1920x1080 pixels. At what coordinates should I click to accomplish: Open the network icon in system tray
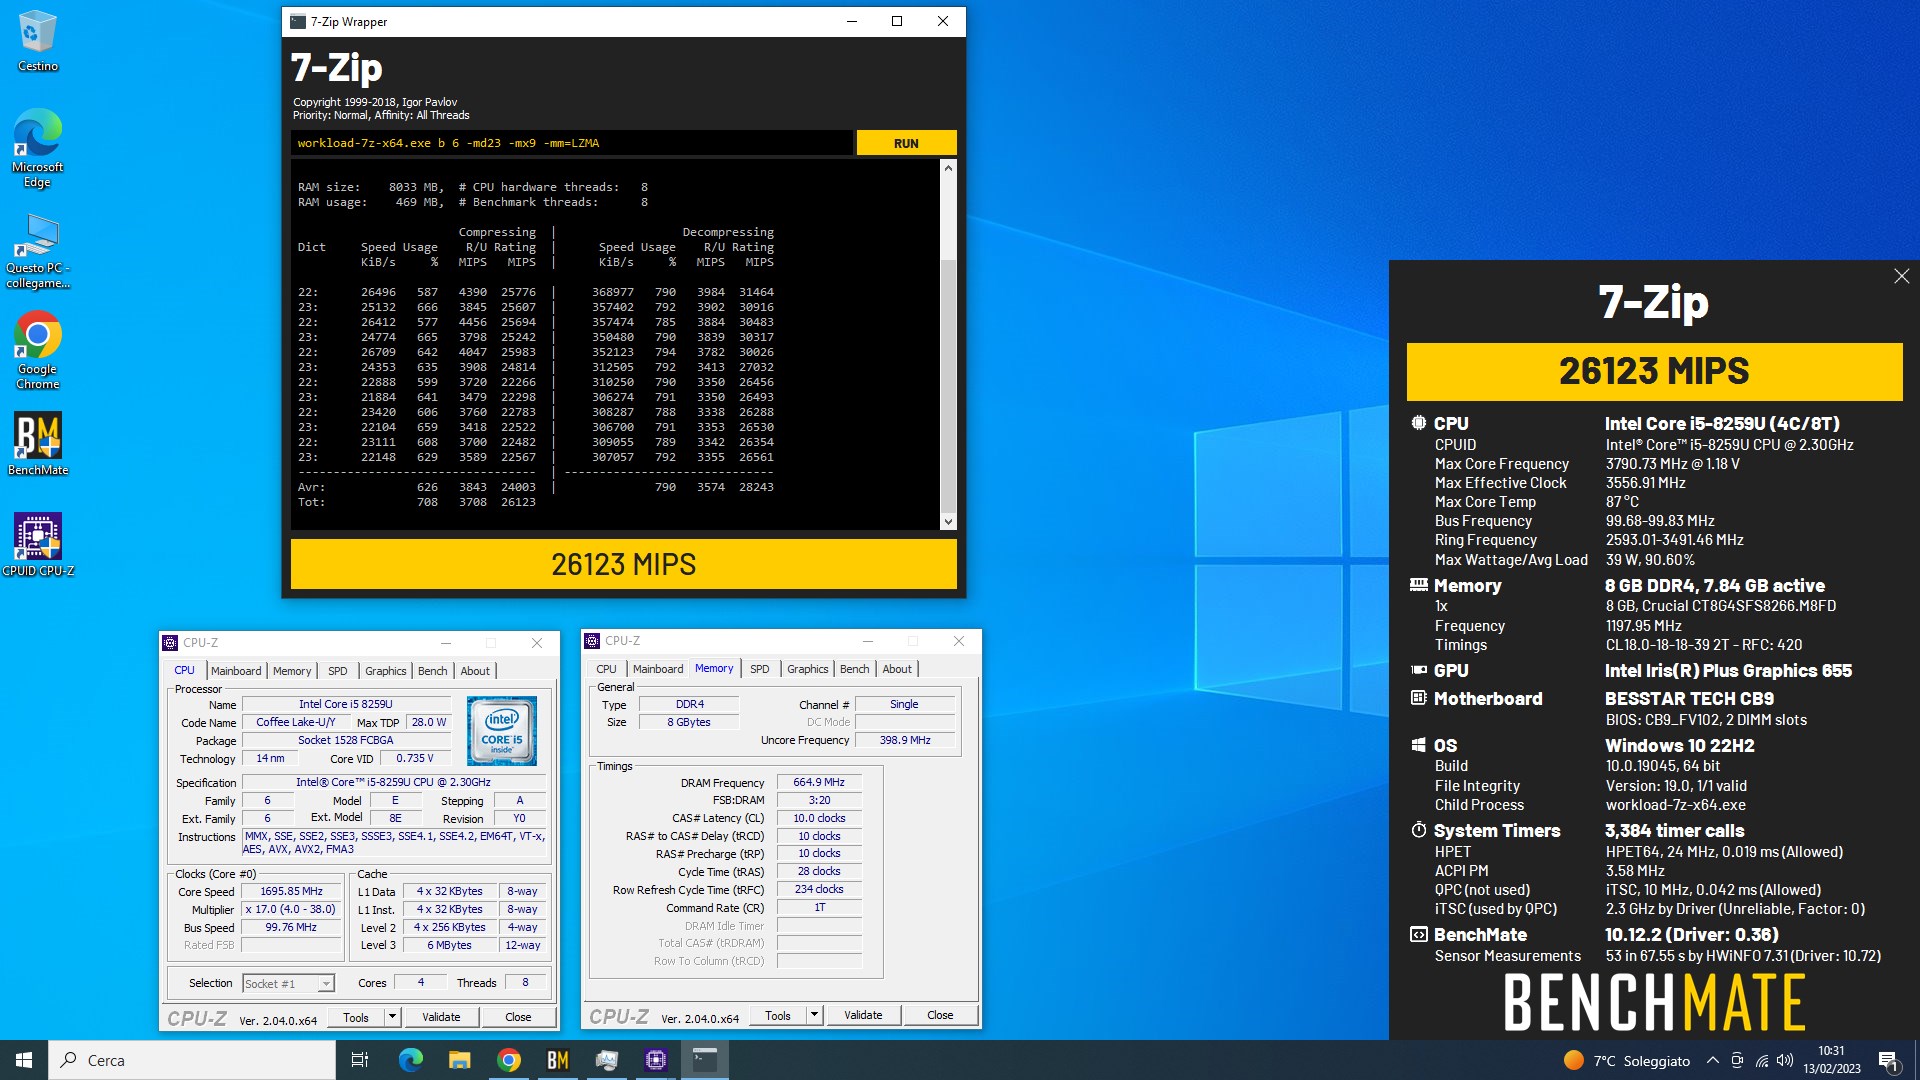pos(1761,1060)
